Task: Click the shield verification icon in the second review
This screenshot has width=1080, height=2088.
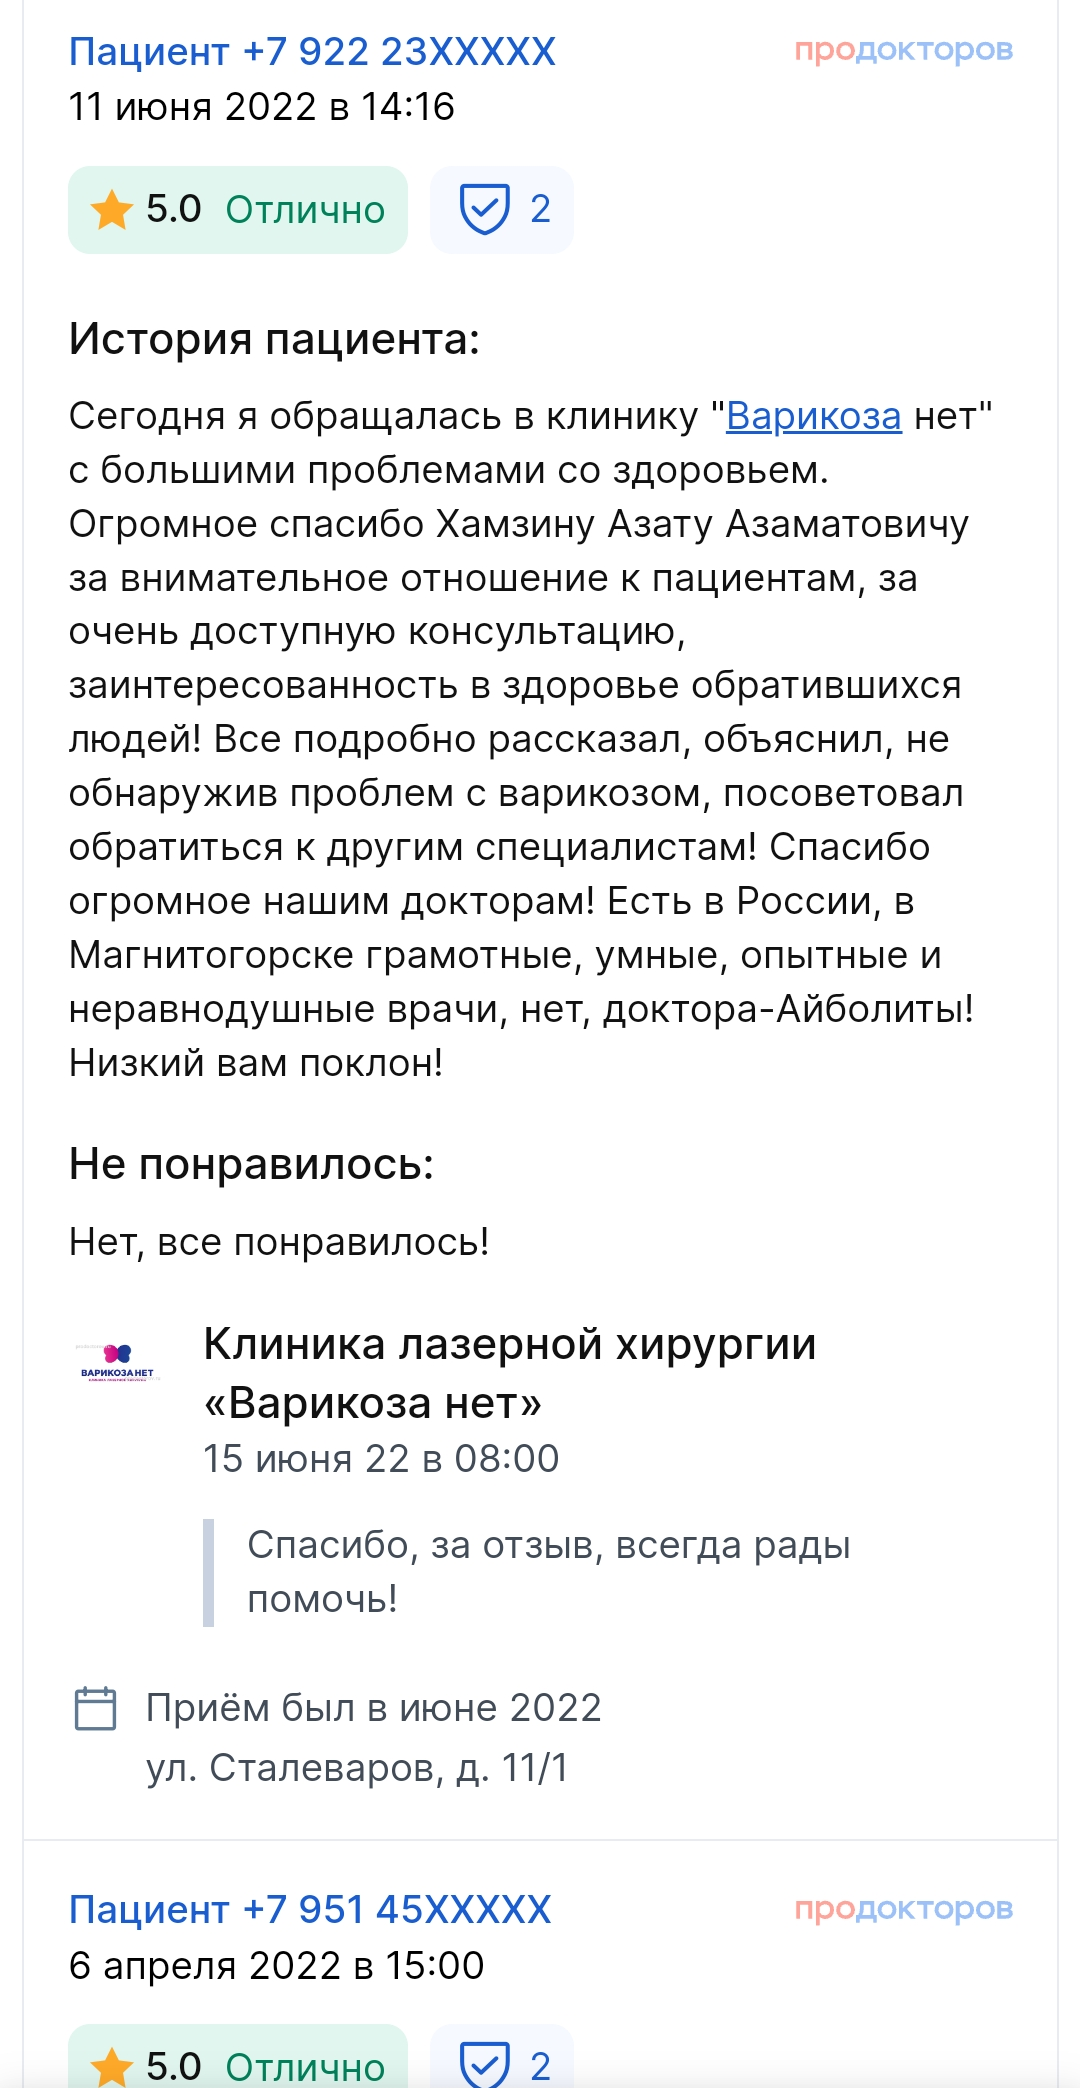Action: (485, 2064)
